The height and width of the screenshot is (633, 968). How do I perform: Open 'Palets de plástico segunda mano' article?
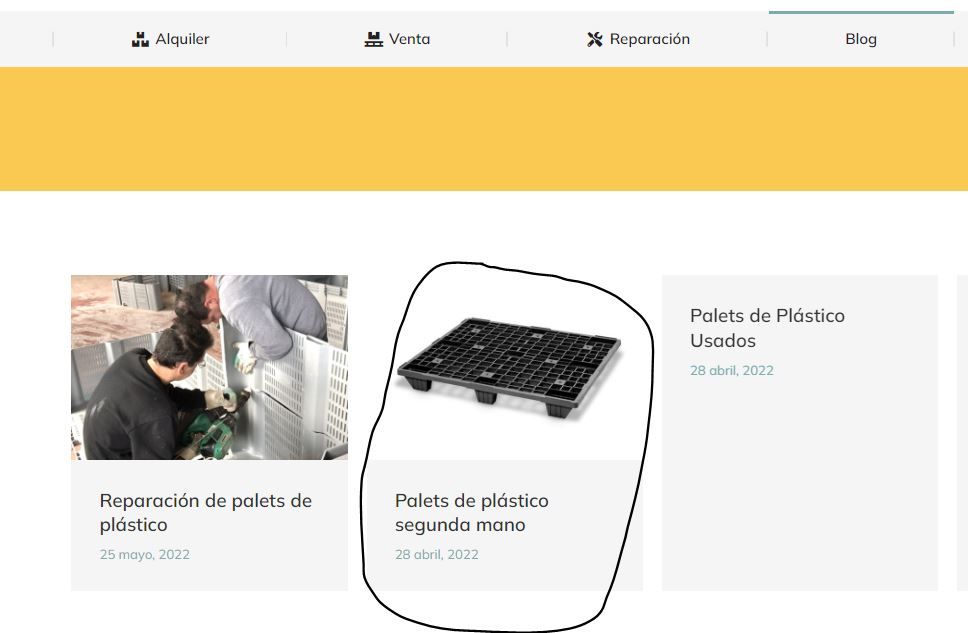coord(472,513)
